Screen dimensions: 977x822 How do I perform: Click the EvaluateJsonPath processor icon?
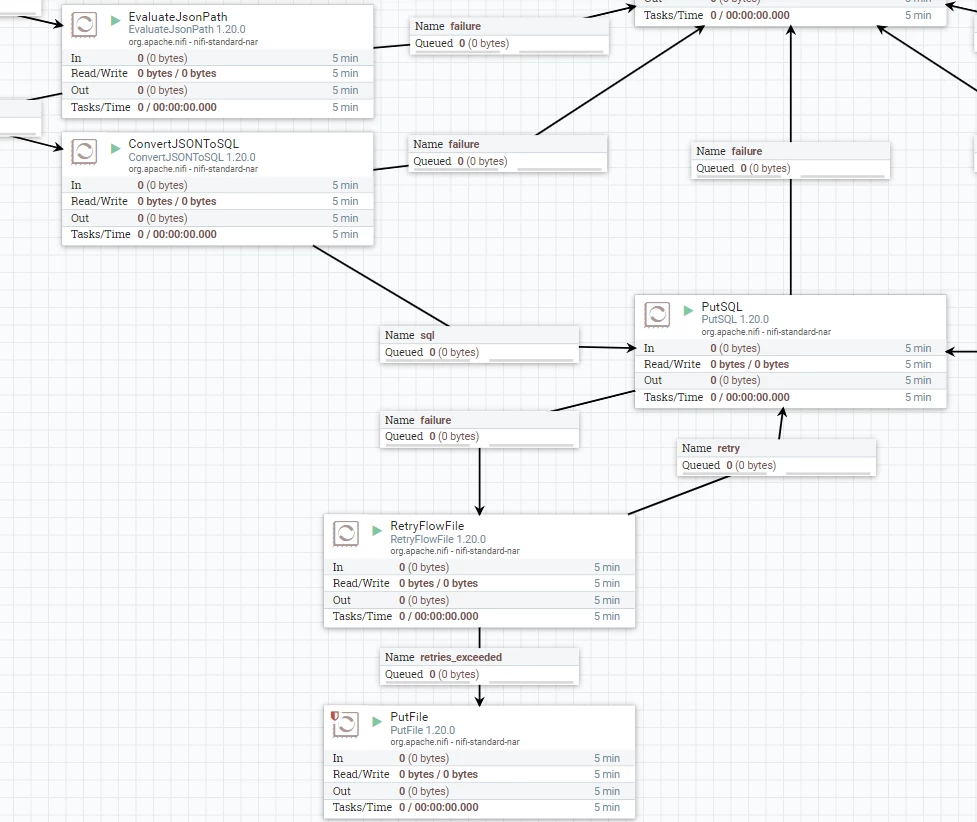(84, 25)
